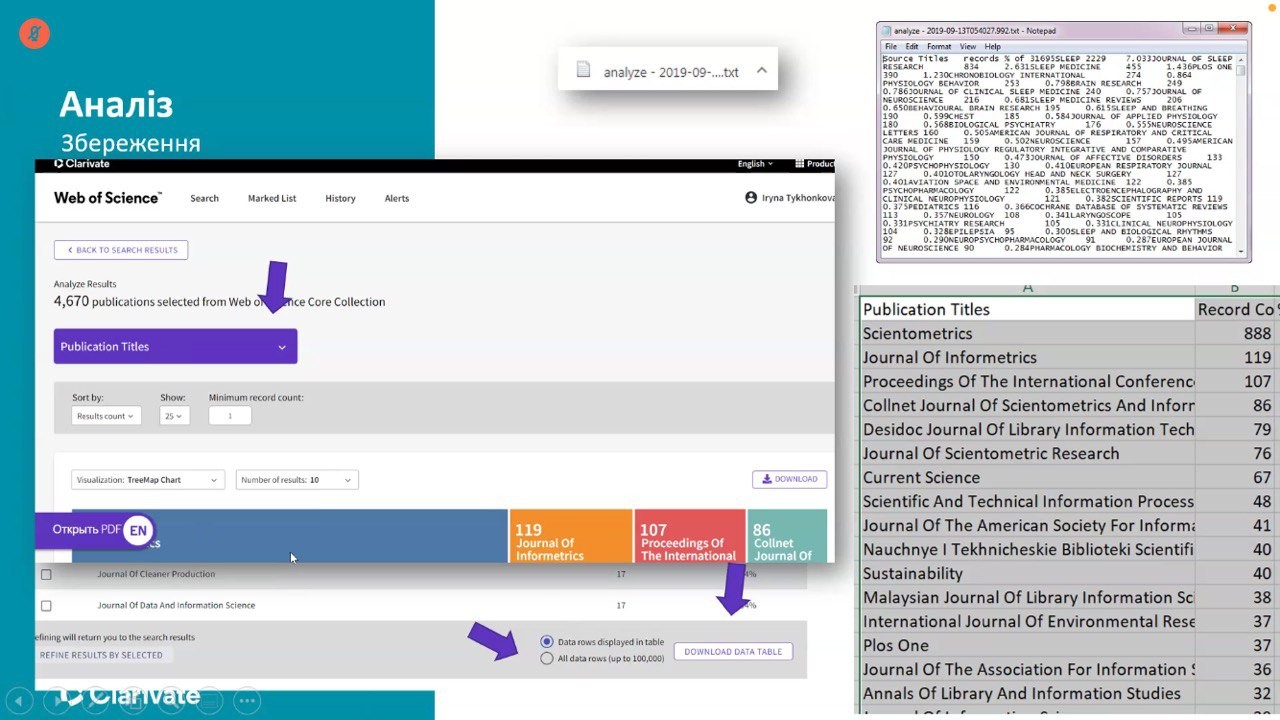Screen dimensions: 1280x720
Task: Select the Plos One spreadsheet cell
Action: click(1028, 646)
